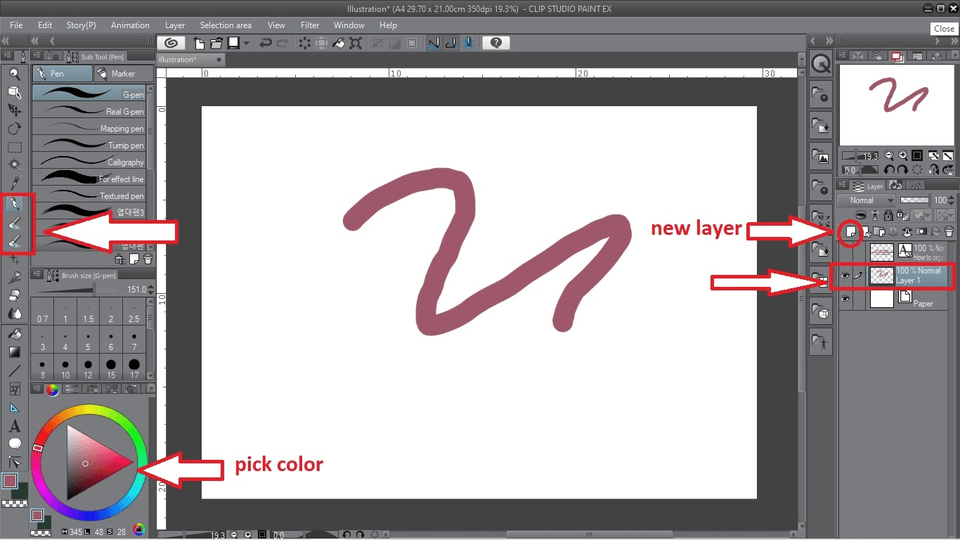This screenshot has height=540, width=960.
Task: Select the Gradient tool
Action: [x=14, y=352]
